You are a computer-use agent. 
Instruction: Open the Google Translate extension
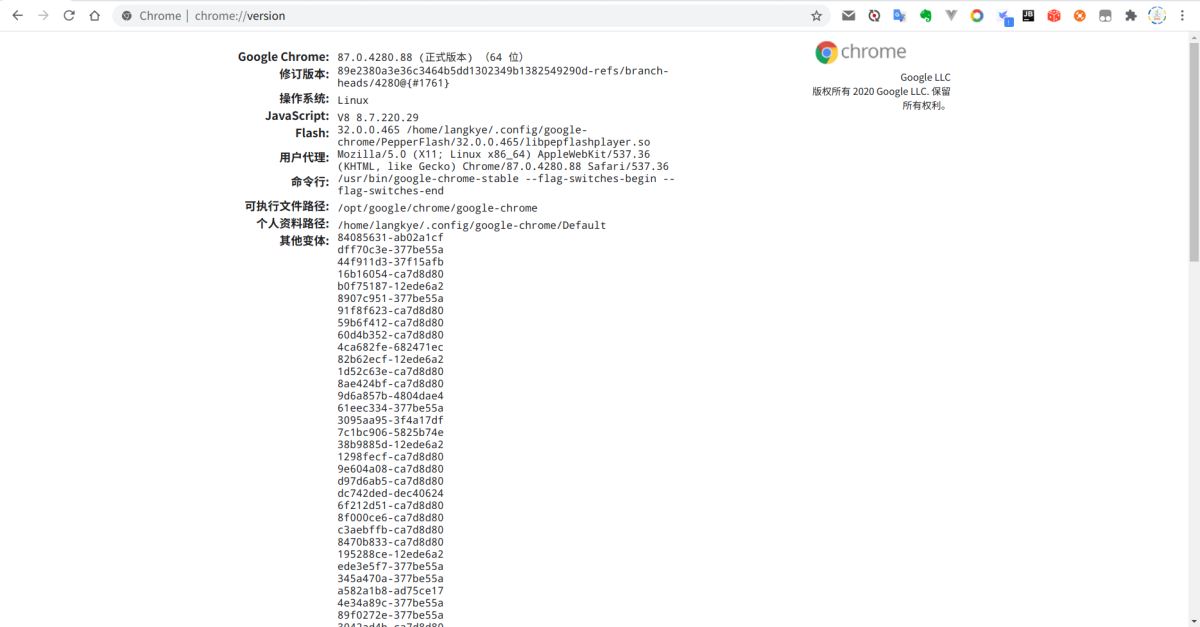900,15
